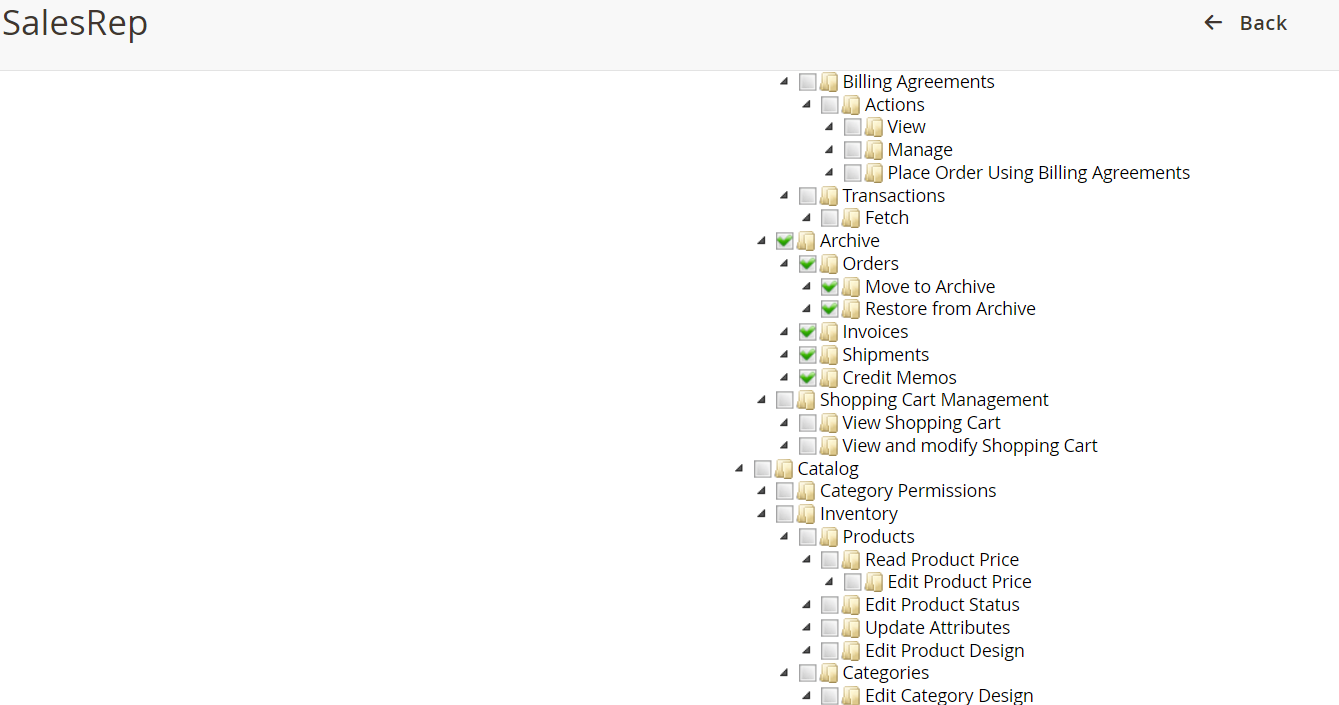Click folder icon of Billing Agreements
The height and width of the screenshot is (705, 1339).
point(829,82)
